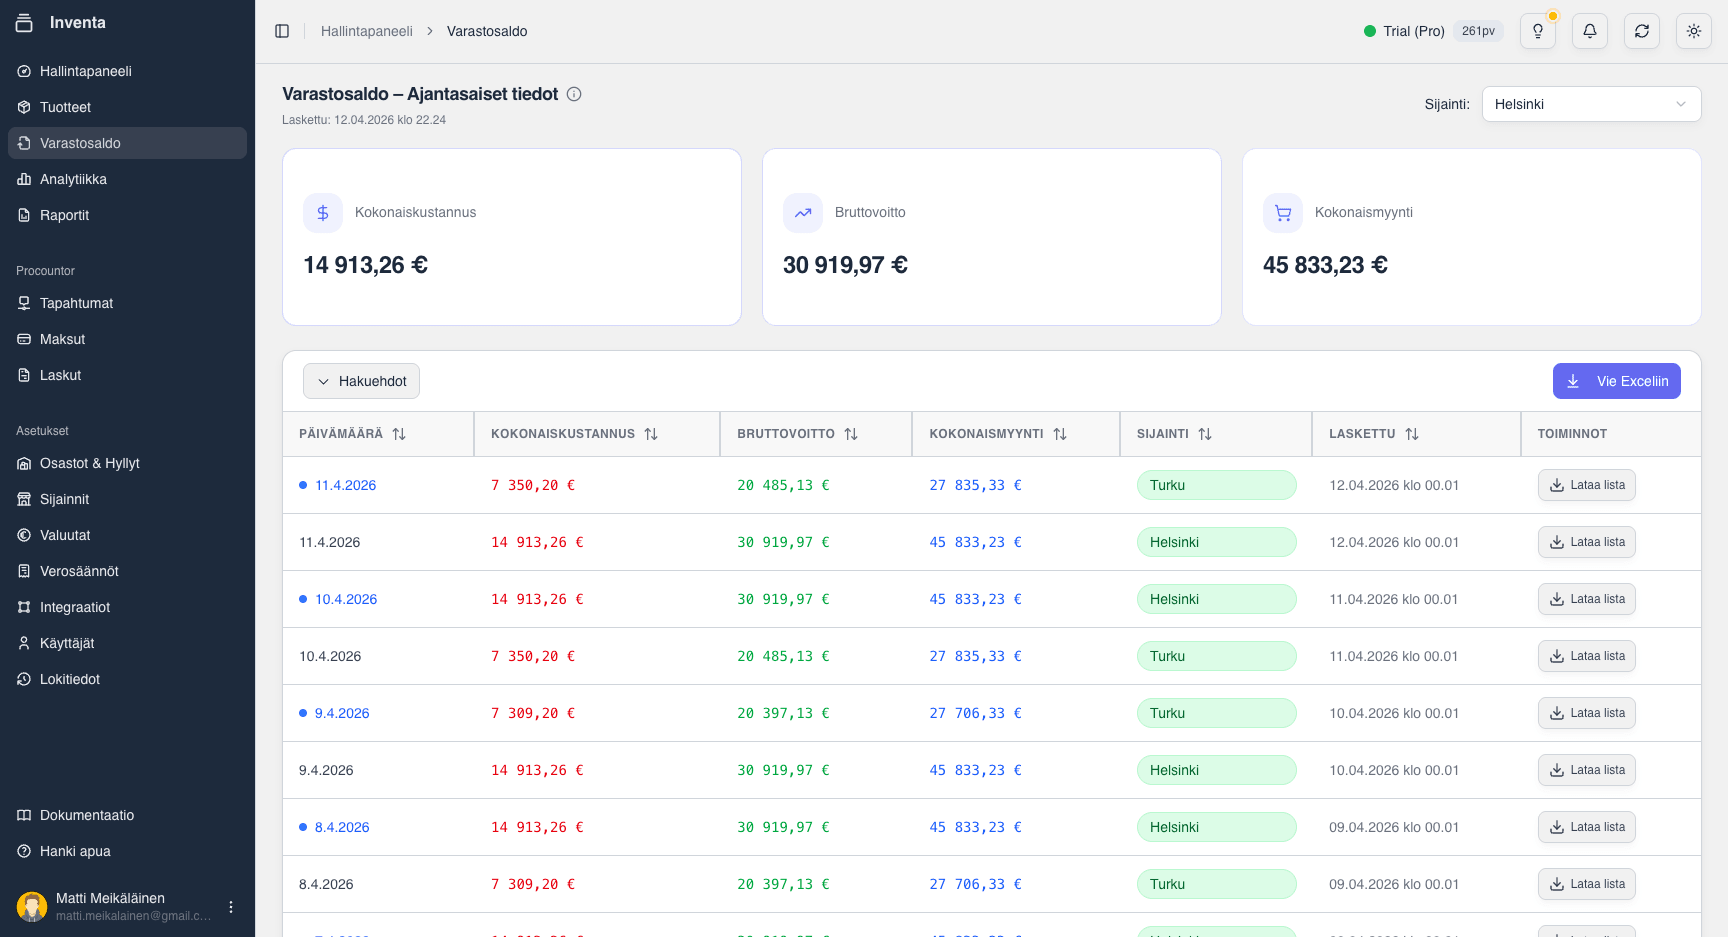
Task: Click Hallintapaneeli in the breadcrumb
Action: point(366,31)
